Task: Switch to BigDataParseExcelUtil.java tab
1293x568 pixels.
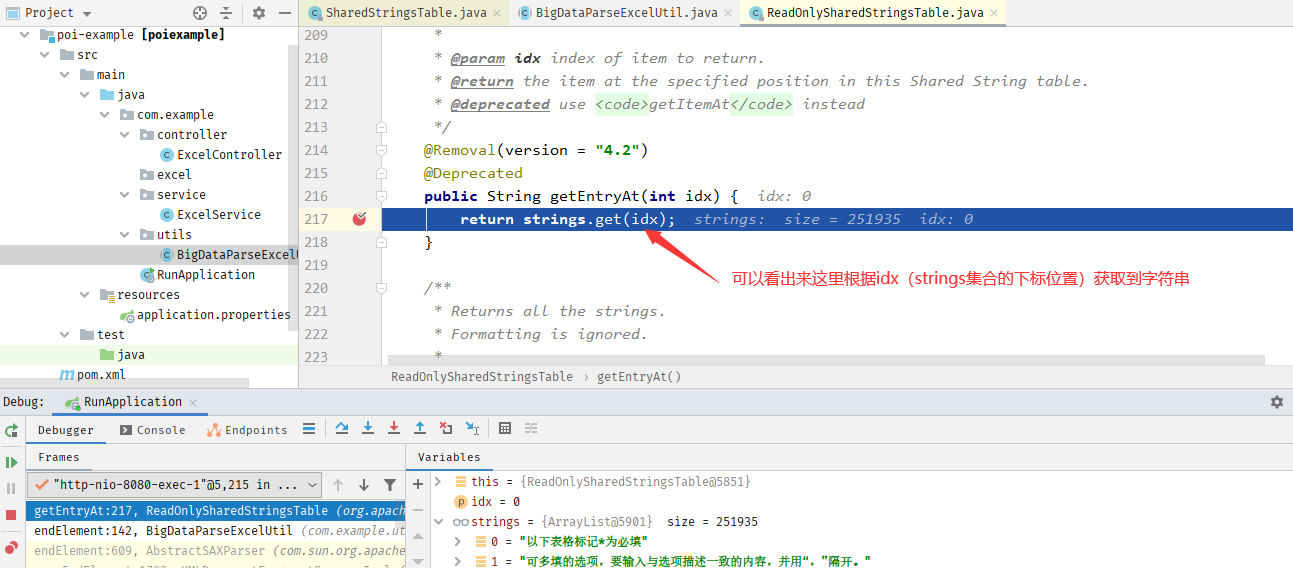Action: [626, 13]
